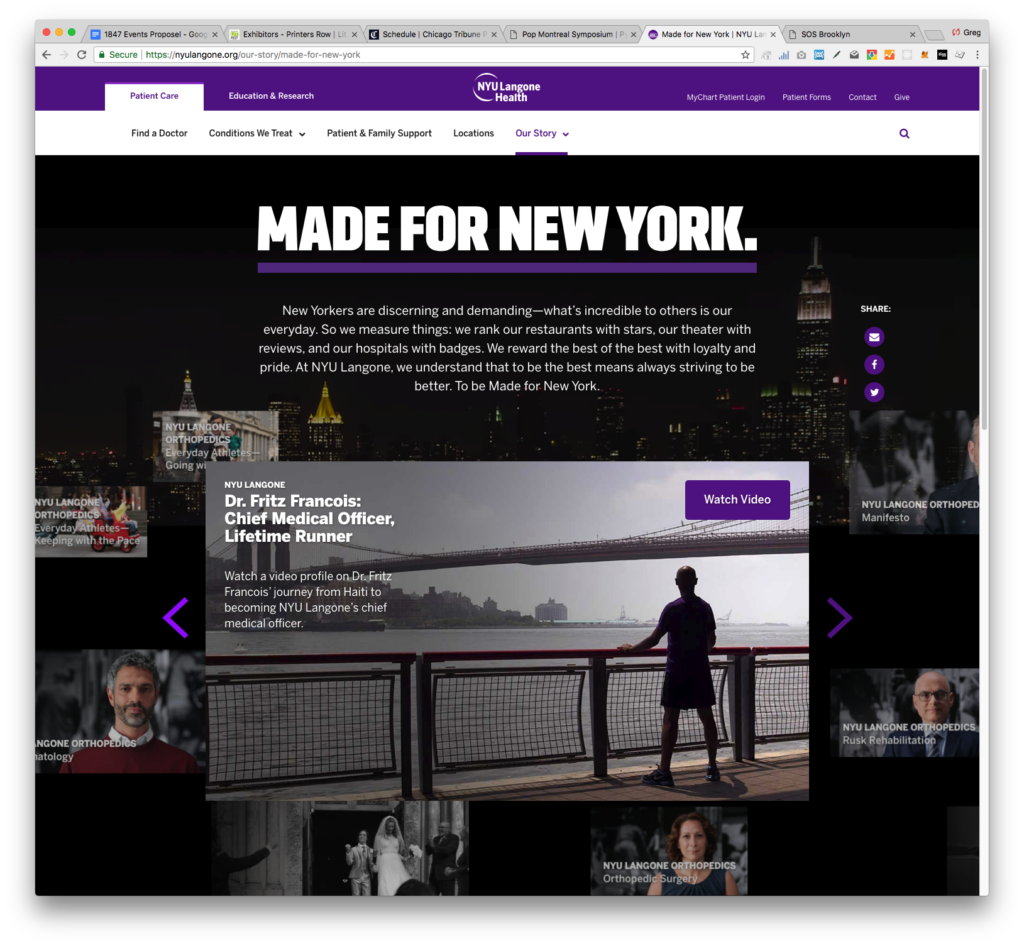Click the Watch Video button
1024x946 pixels.
tap(737, 499)
